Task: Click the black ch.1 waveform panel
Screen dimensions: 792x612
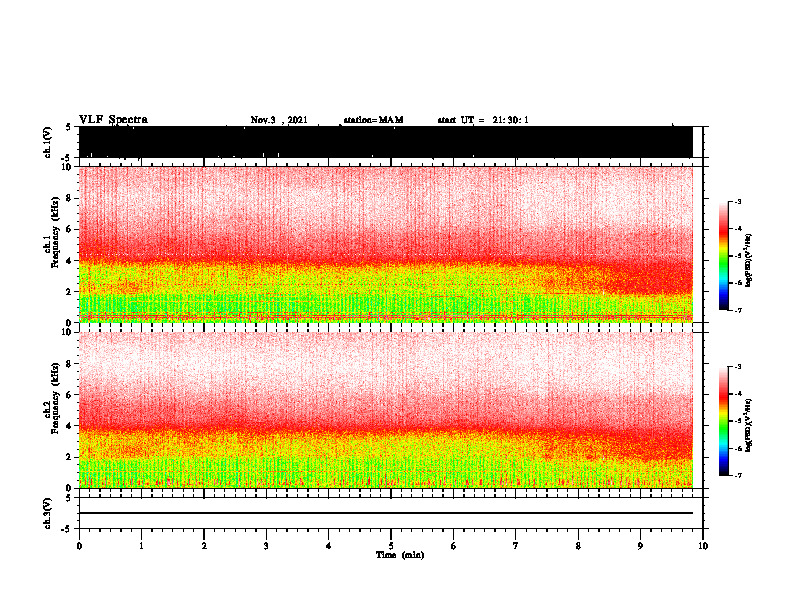Action: point(386,142)
